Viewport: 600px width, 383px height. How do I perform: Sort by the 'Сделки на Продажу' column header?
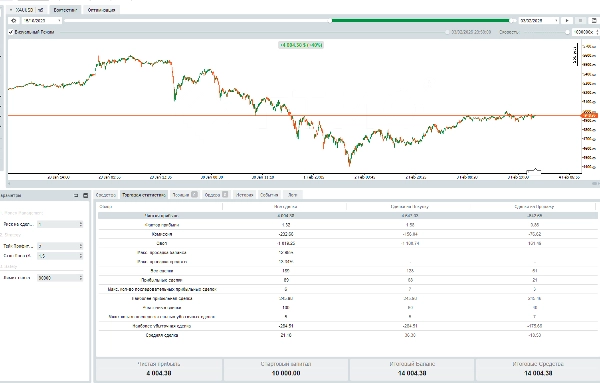click(x=534, y=207)
